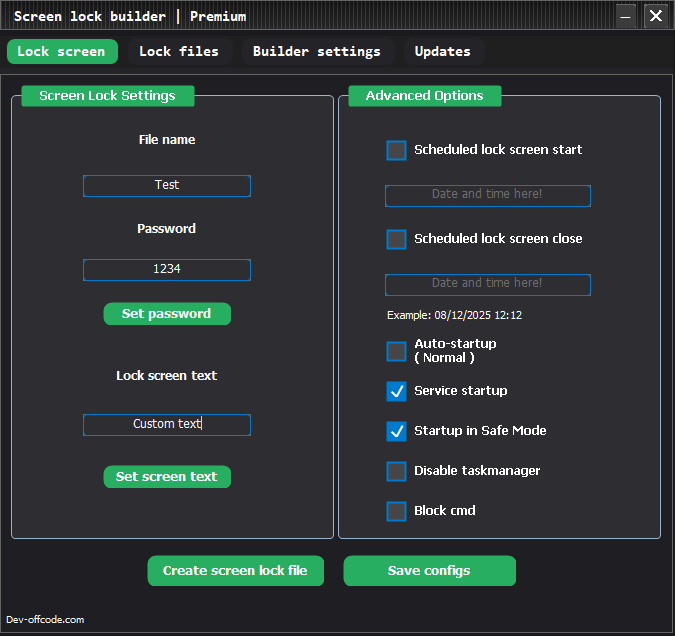Switch to the Lock screen tab
The width and height of the screenshot is (675, 636).
click(x=62, y=52)
